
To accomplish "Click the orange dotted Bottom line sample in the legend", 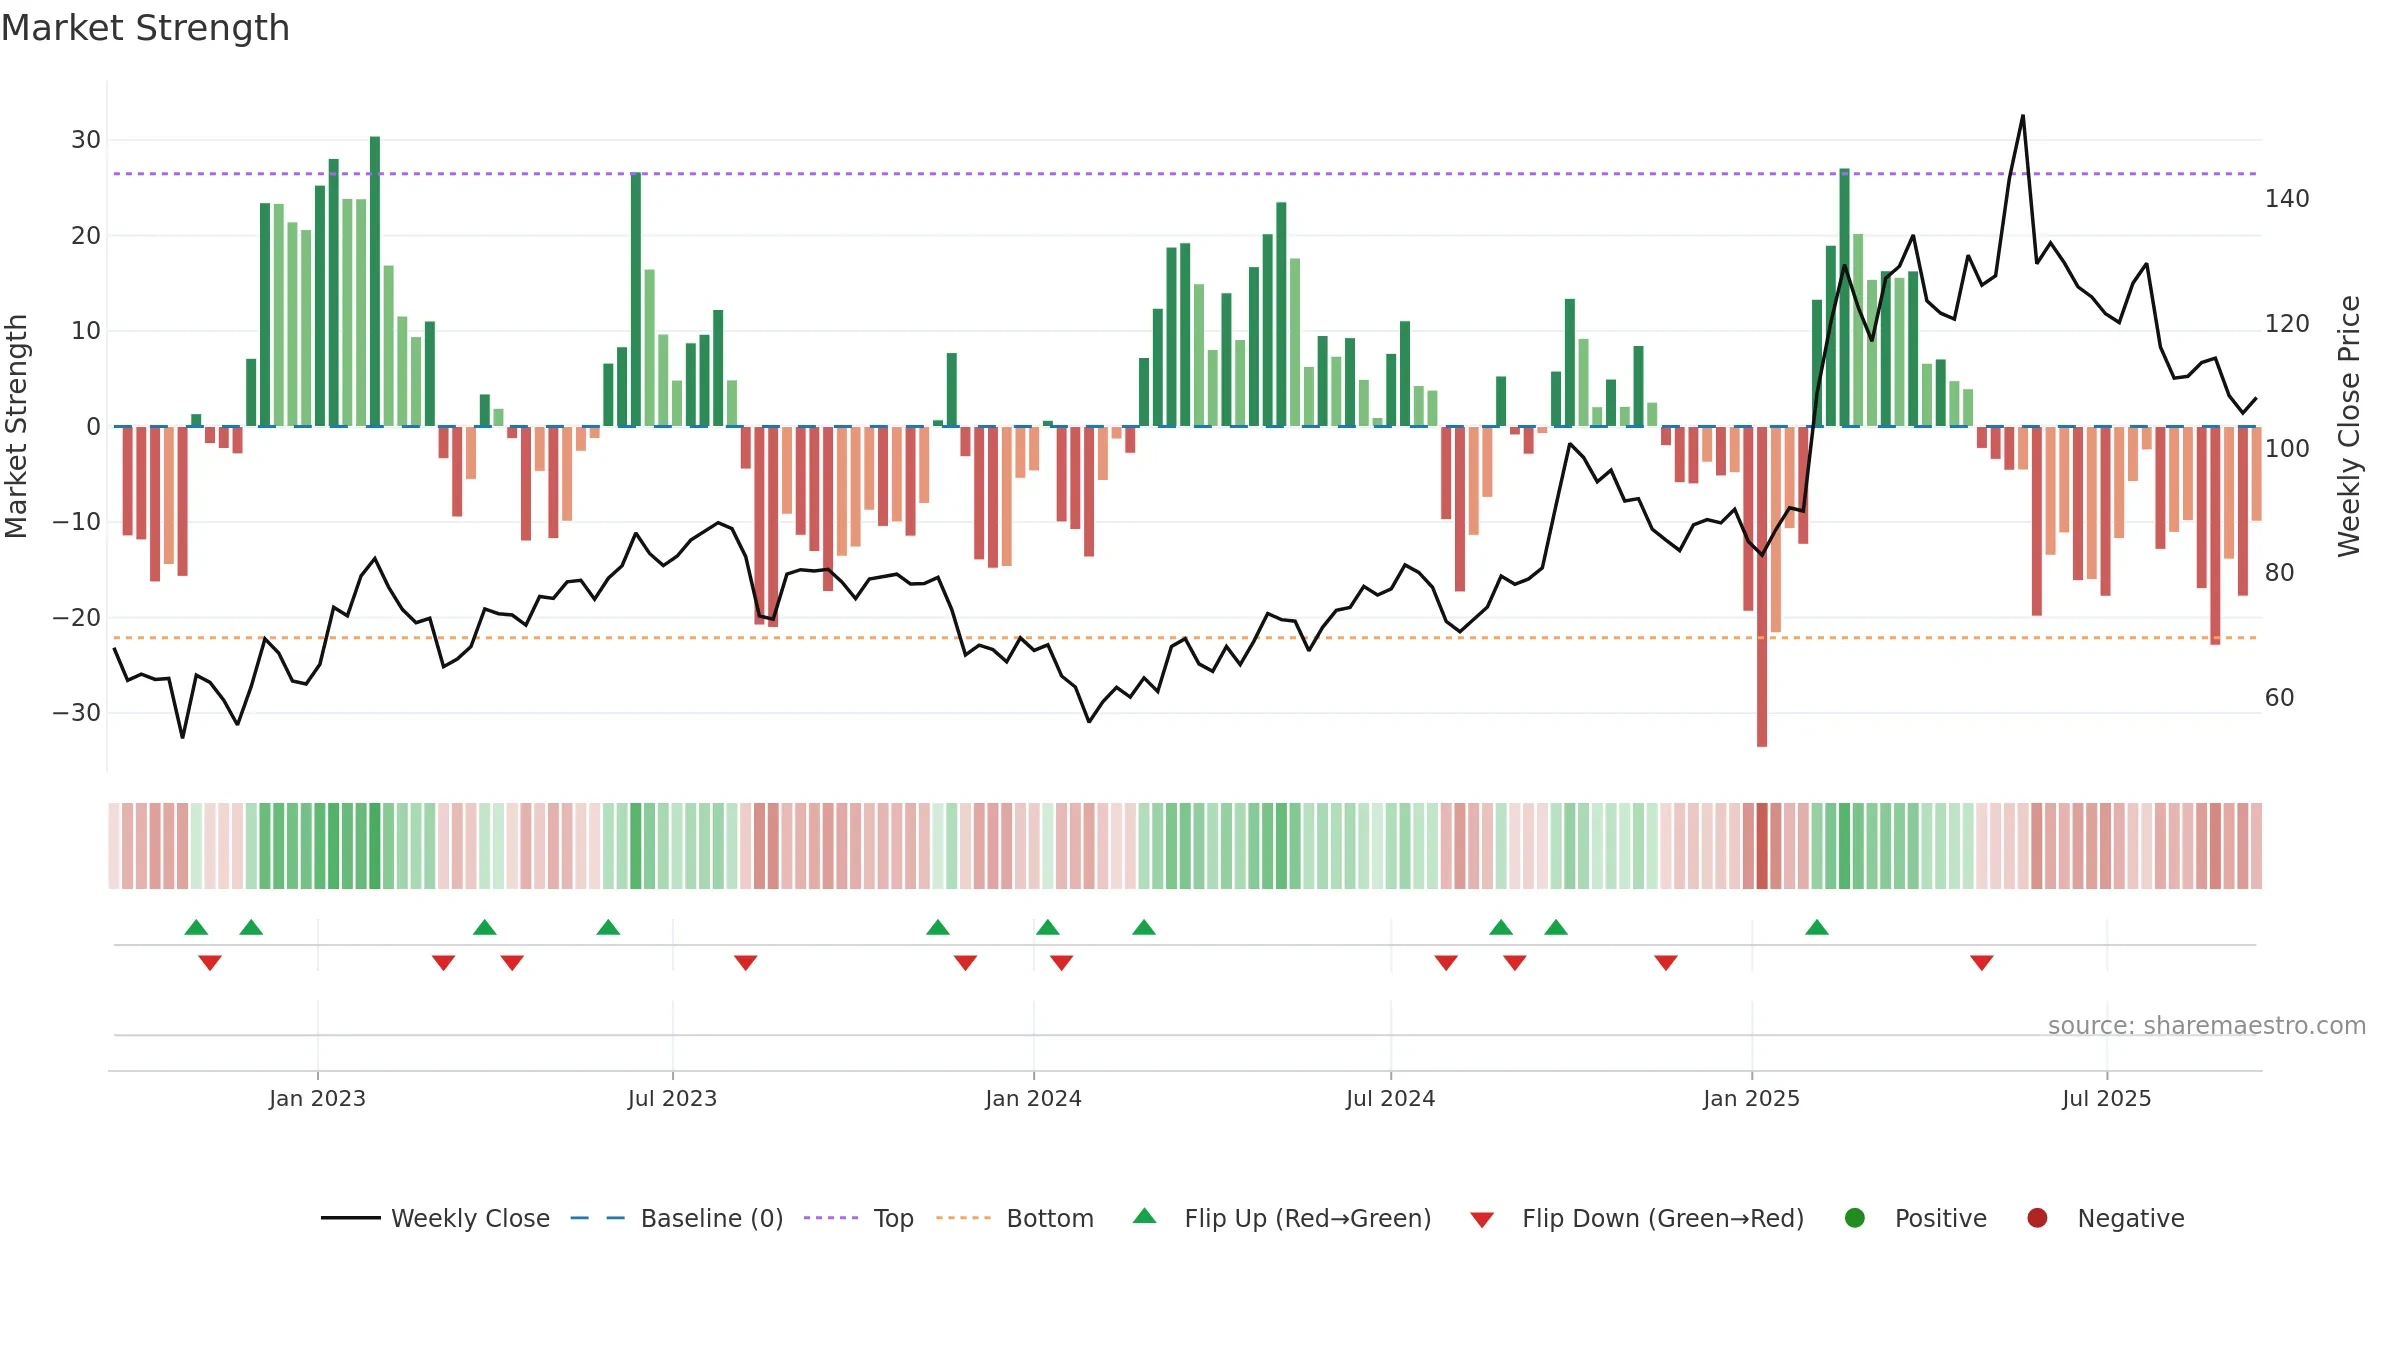I will pyautogui.click(x=963, y=1218).
